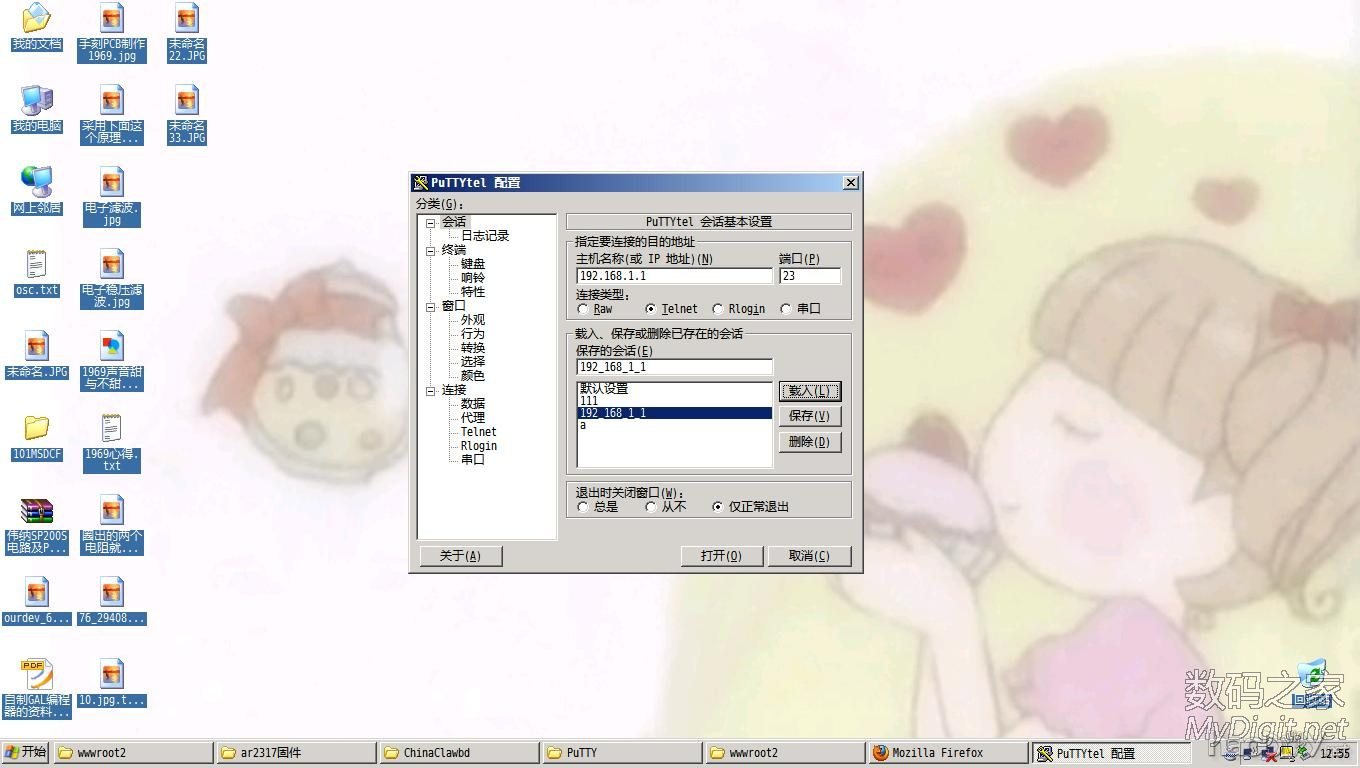Open the 我的文档 desktop folder icon

tap(36, 18)
